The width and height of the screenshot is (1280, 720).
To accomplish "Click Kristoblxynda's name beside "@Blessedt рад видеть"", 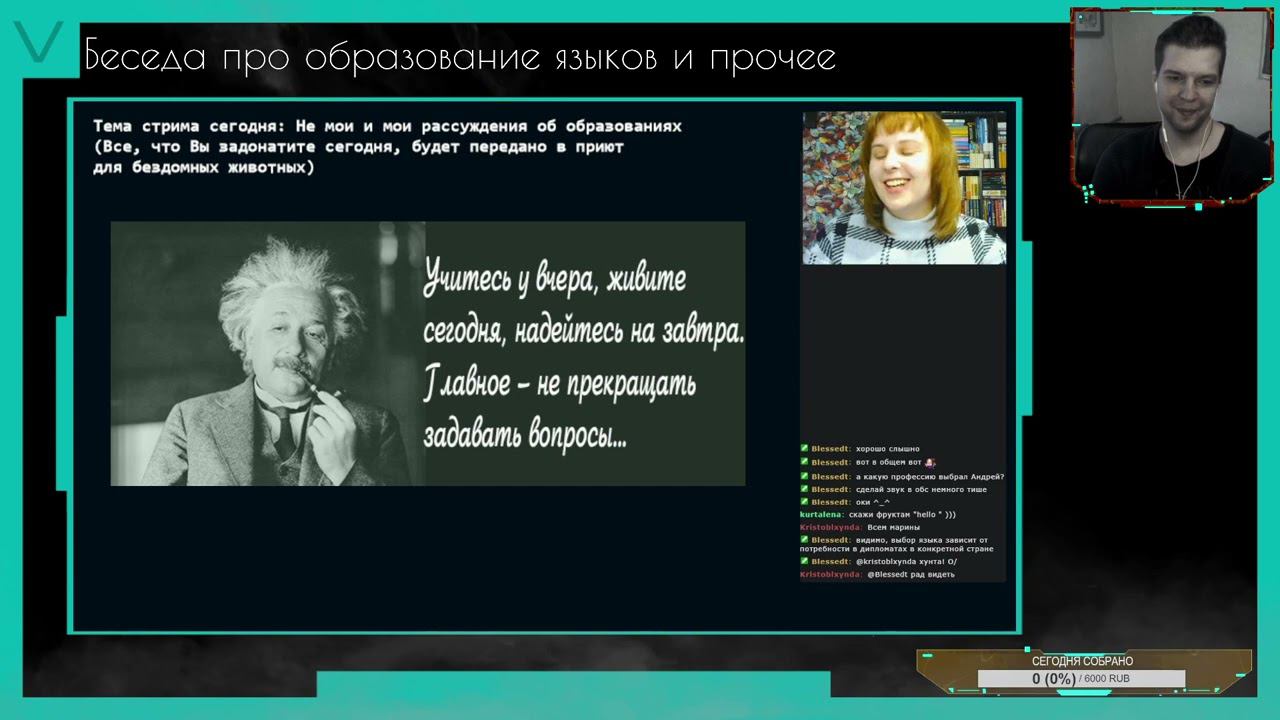I will [x=829, y=574].
